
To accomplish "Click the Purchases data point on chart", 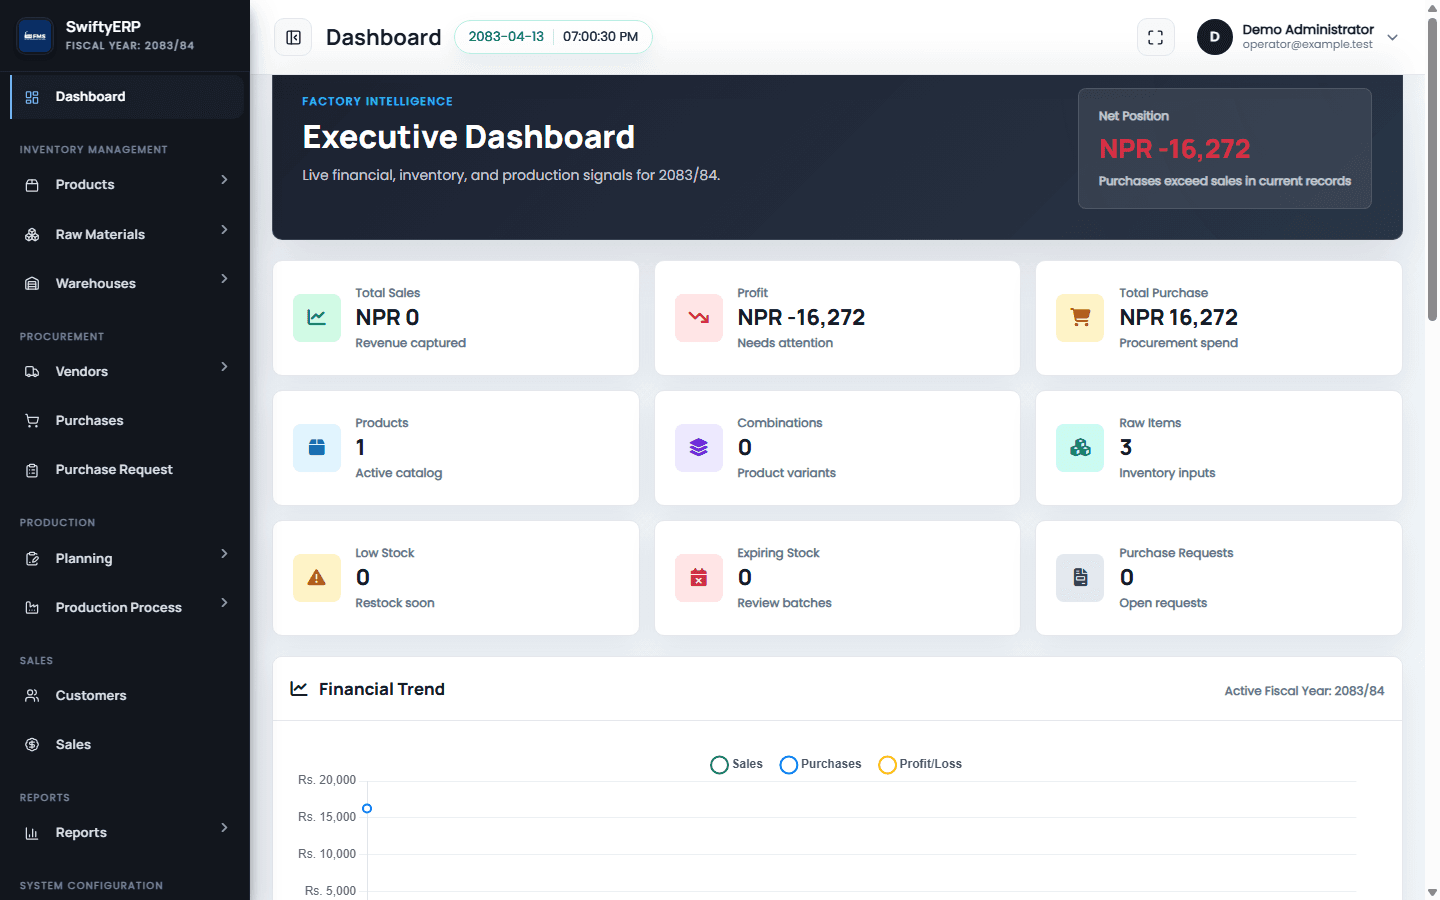I will tap(367, 808).
